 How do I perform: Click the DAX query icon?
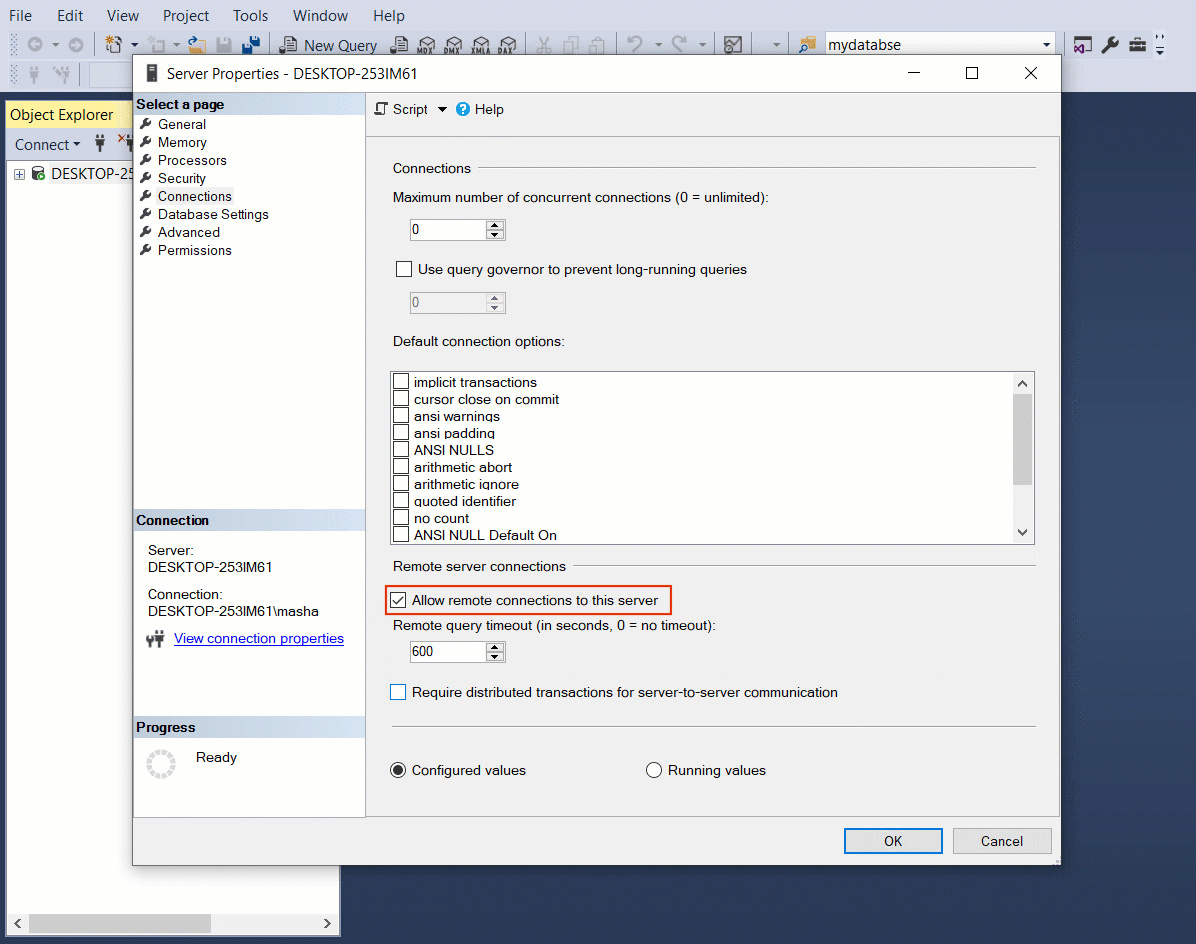(505, 45)
